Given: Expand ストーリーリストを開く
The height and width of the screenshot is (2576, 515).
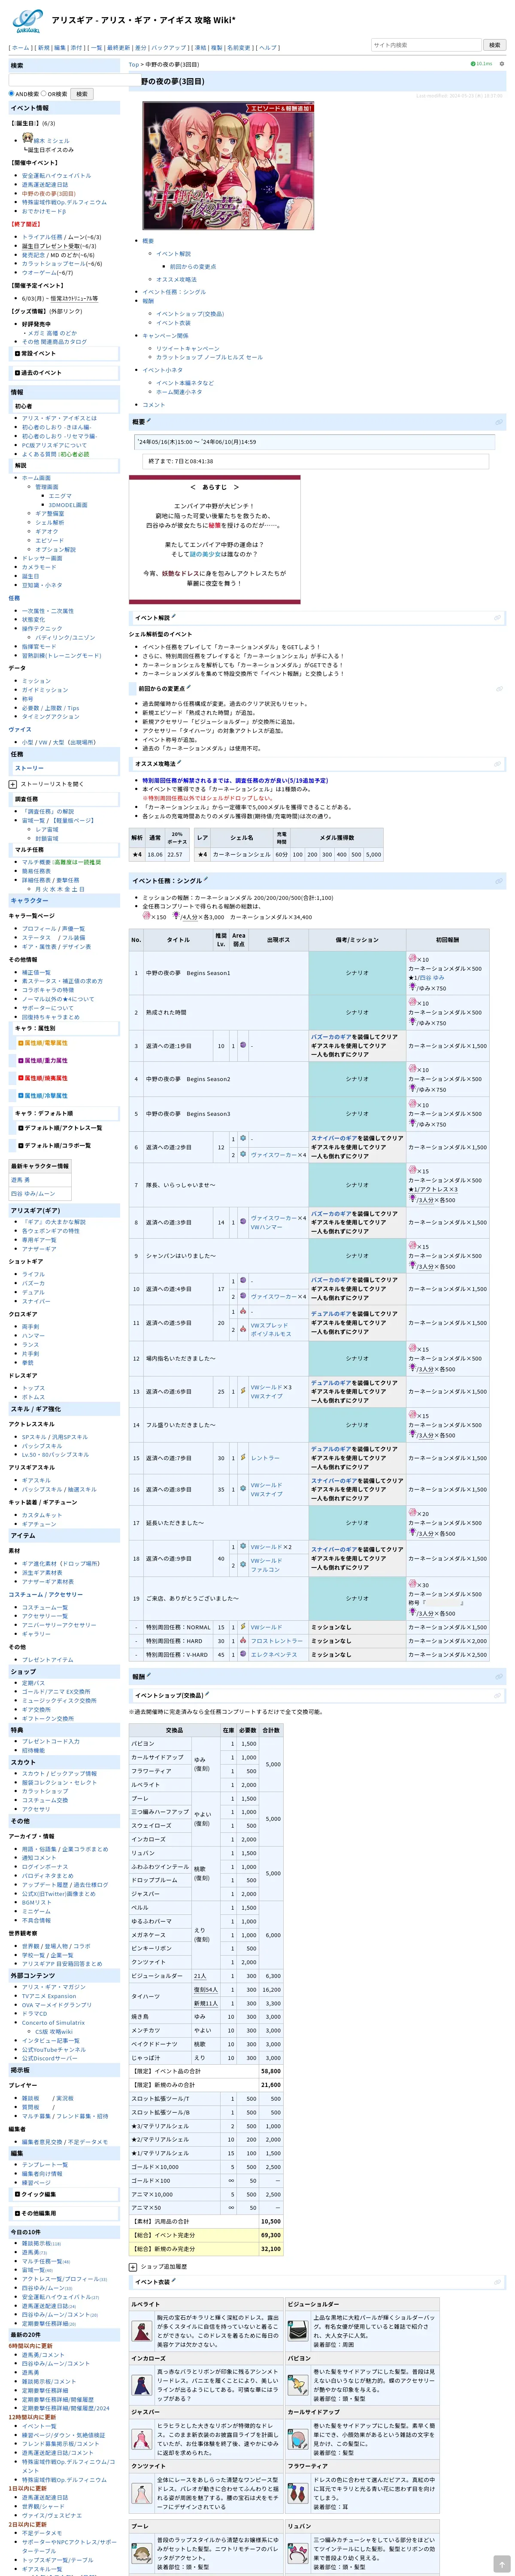Looking at the screenshot, I should click(x=12, y=784).
